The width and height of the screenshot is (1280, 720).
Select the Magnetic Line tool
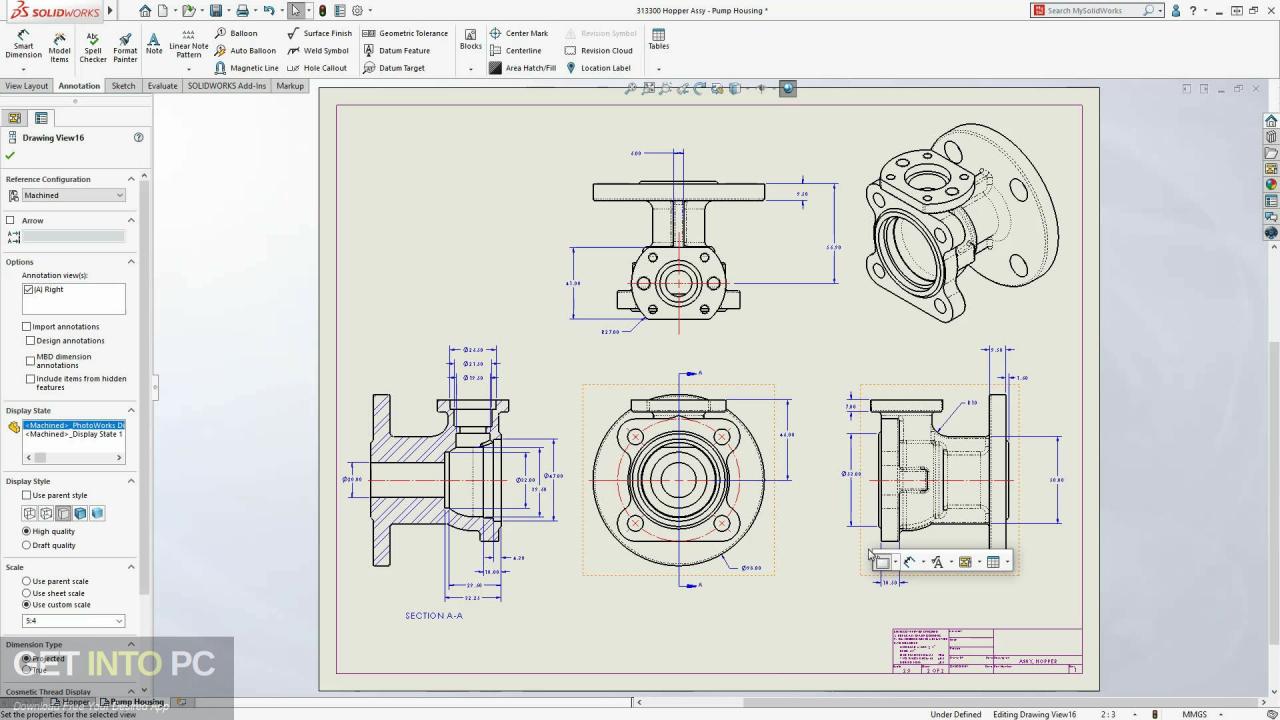pos(246,68)
